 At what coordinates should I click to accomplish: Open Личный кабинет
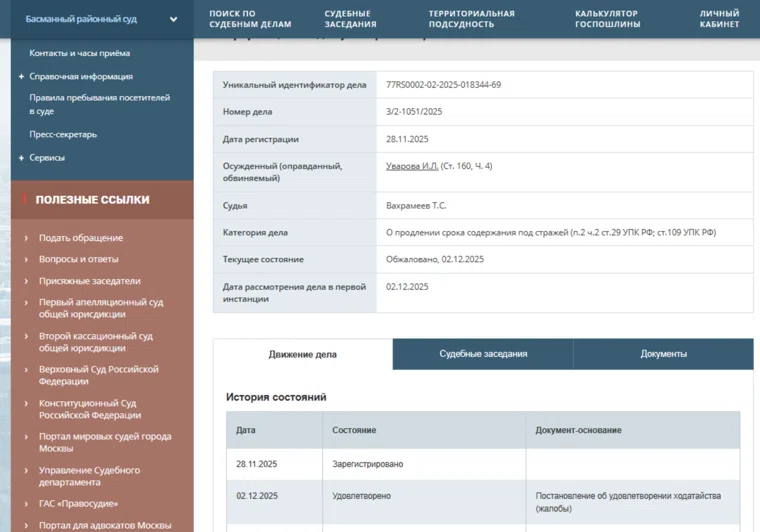tap(719, 19)
